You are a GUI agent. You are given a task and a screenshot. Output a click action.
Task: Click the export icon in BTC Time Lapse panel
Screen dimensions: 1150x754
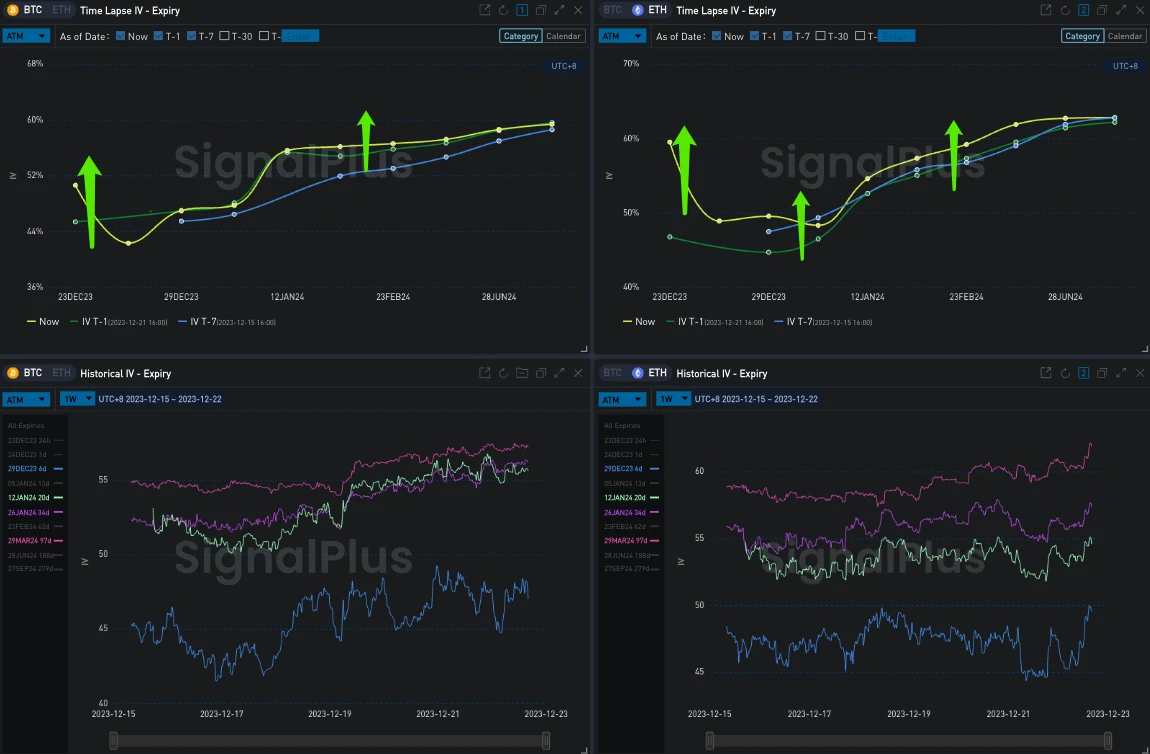click(485, 10)
